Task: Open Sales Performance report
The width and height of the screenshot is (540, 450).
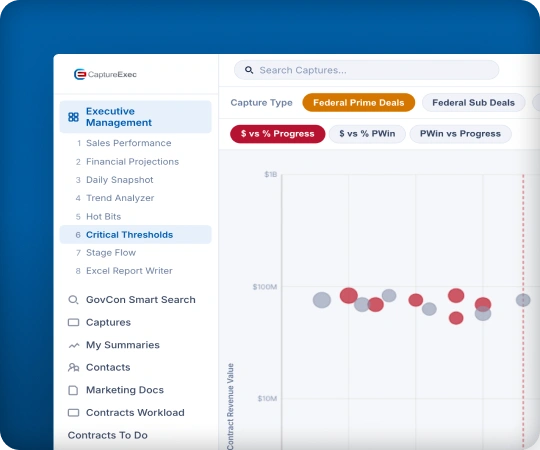Action: pyautogui.click(x=128, y=143)
